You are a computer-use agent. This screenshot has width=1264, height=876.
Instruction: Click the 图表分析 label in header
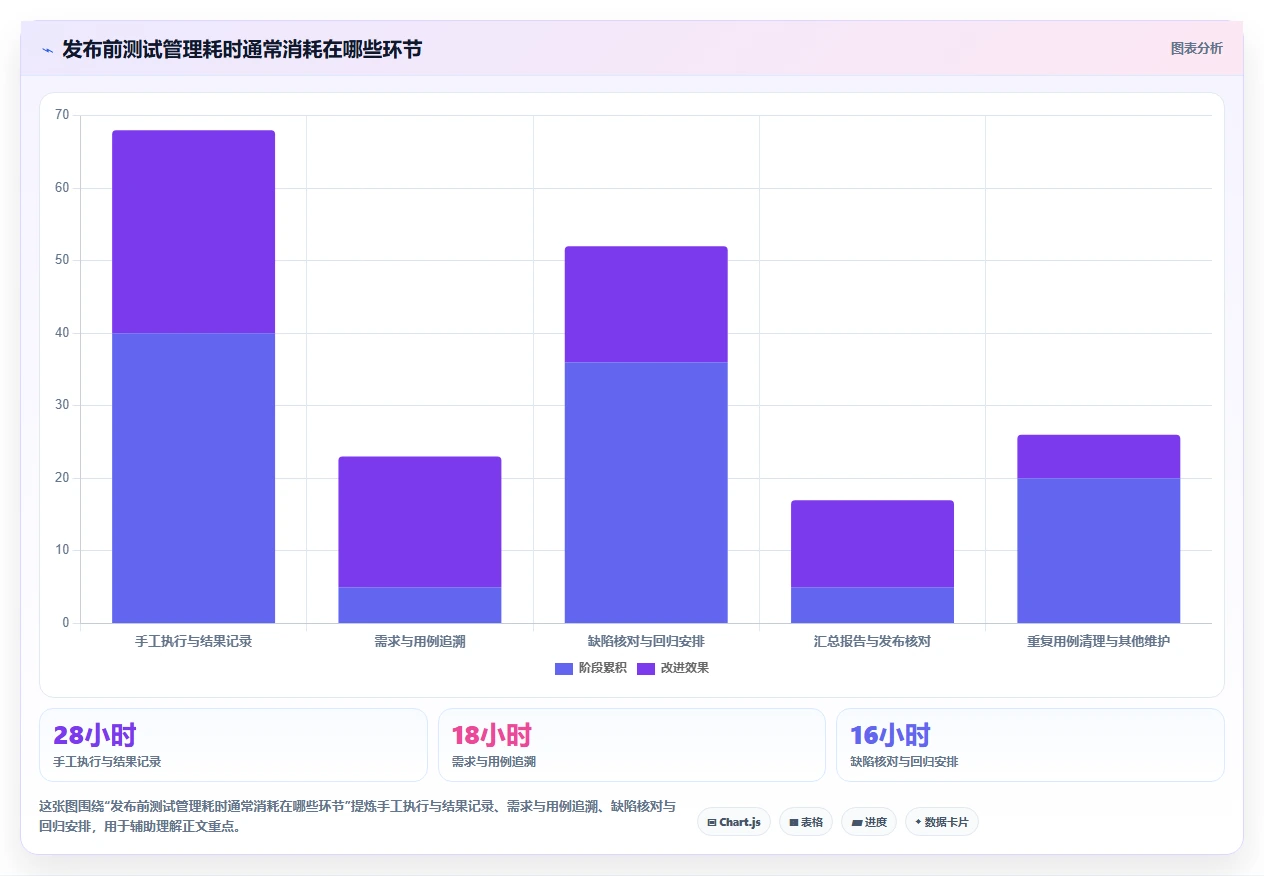coord(1196,48)
